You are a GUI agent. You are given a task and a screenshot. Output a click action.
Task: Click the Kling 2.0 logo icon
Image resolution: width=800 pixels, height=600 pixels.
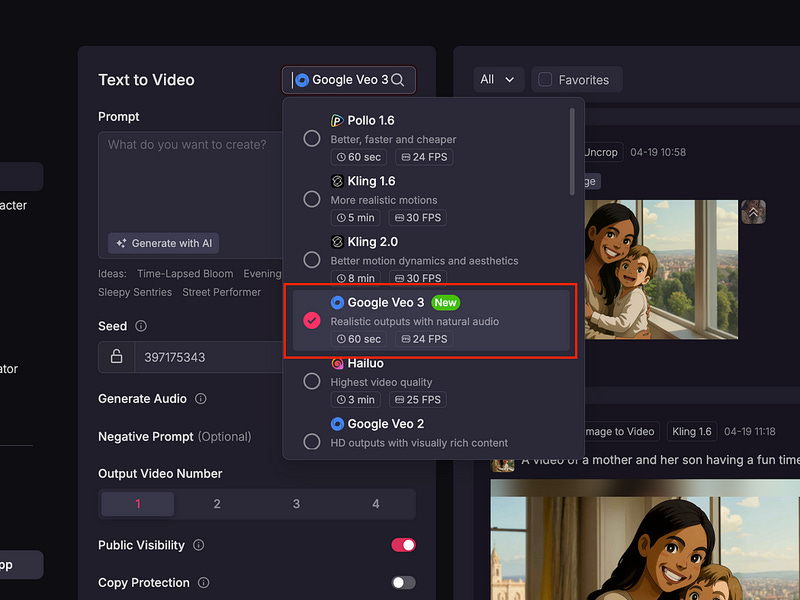click(337, 242)
